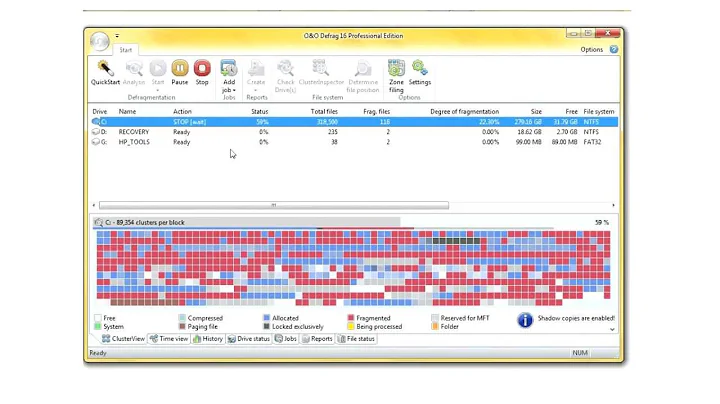This screenshot has height=404, width=720.
Task: Click the System green legend swatch
Action: pyautogui.click(x=97, y=326)
